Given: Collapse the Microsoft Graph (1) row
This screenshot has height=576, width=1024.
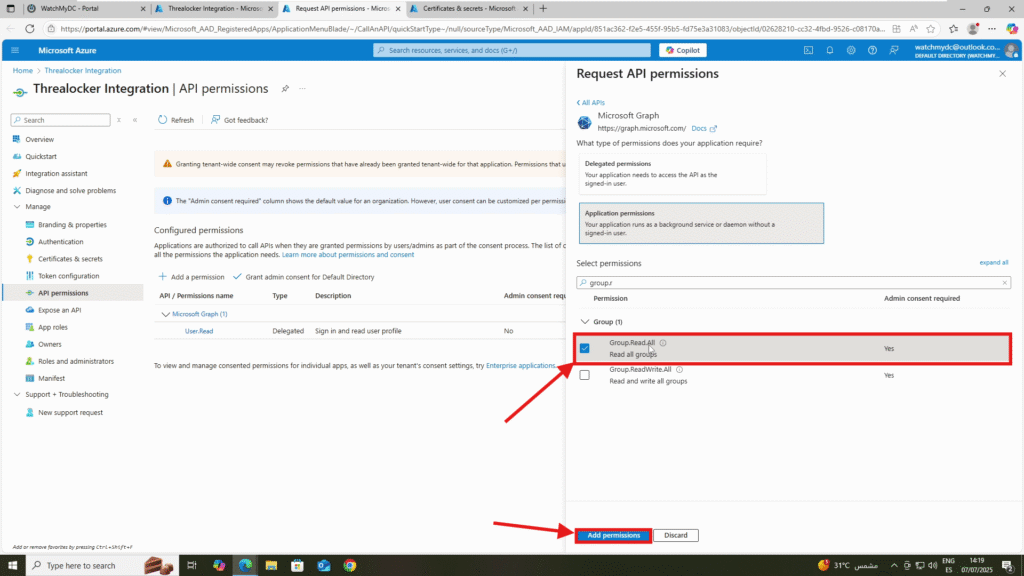Looking at the screenshot, I should coord(165,314).
